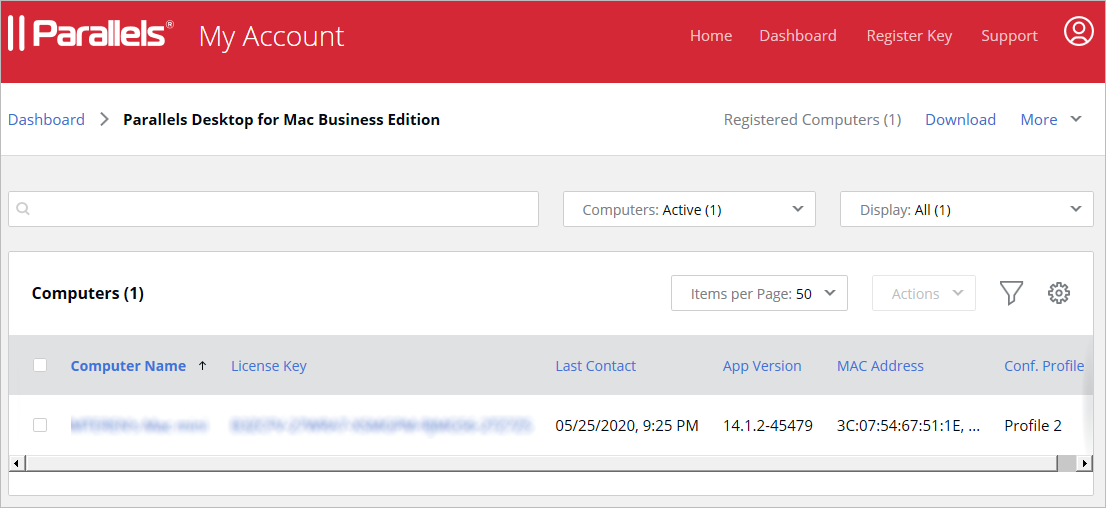Click the More link

[x=1038, y=120]
